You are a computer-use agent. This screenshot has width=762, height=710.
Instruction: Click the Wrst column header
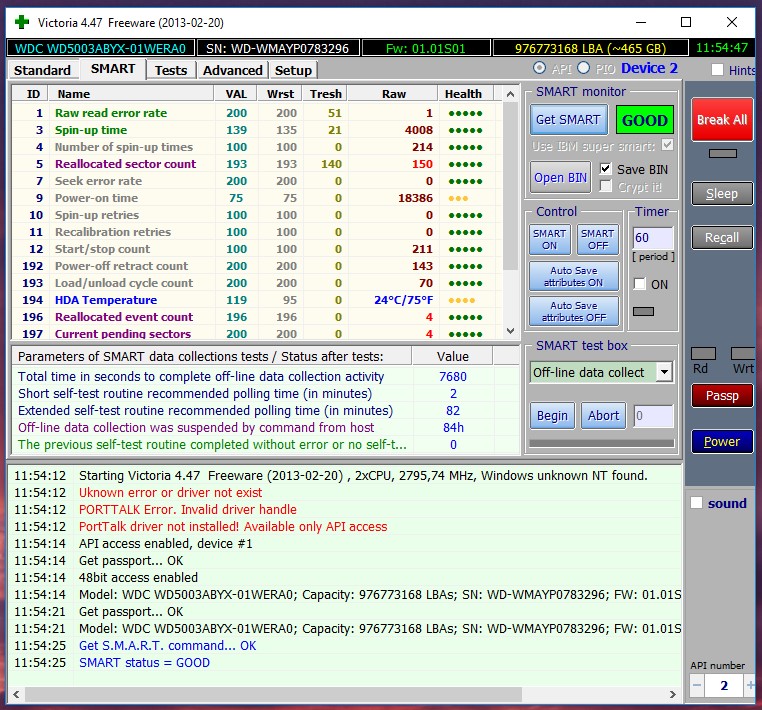(280, 94)
